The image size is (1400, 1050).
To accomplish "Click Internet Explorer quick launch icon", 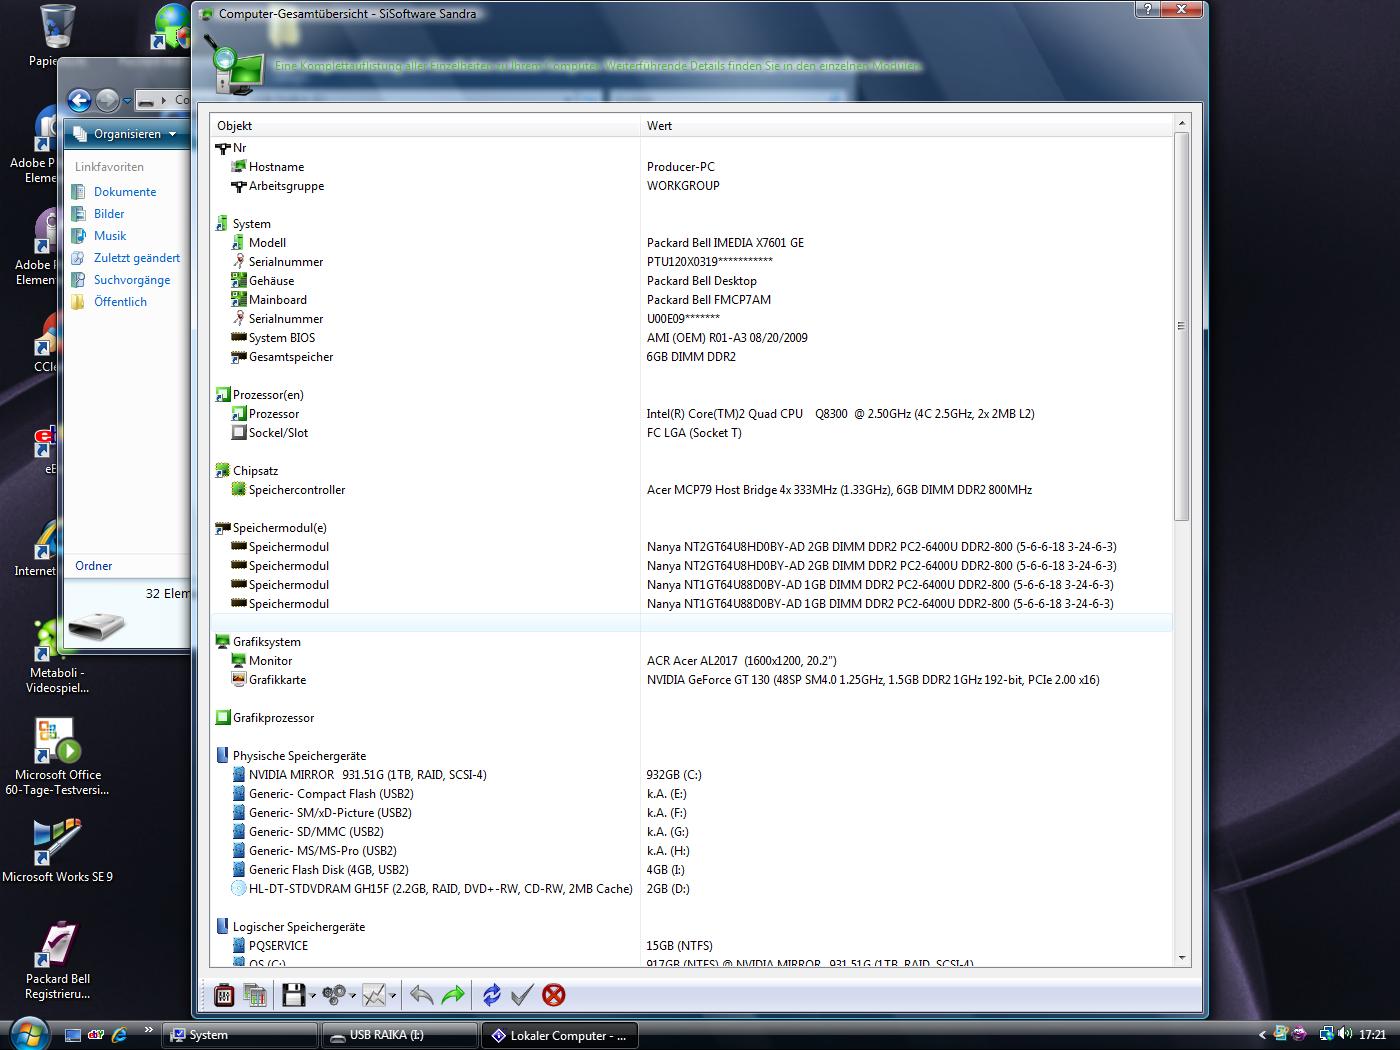I will (120, 1035).
